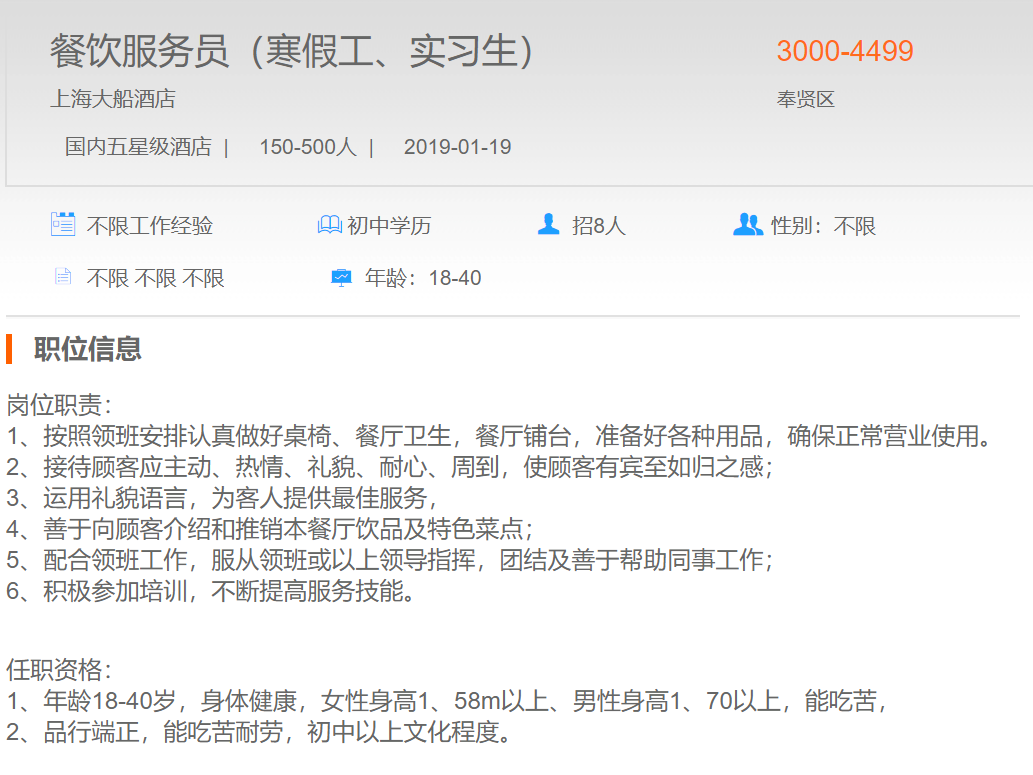This screenshot has height=775, width=1033.
Task: Click the 年龄：18-40 requirement text
Action: click(x=422, y=278)
